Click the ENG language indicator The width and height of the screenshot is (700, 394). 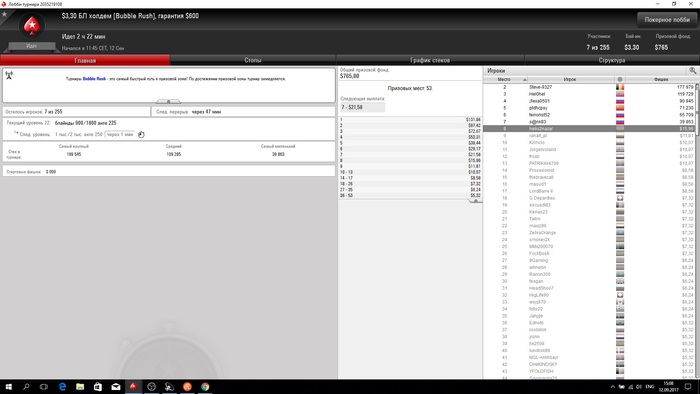point(650,387)
